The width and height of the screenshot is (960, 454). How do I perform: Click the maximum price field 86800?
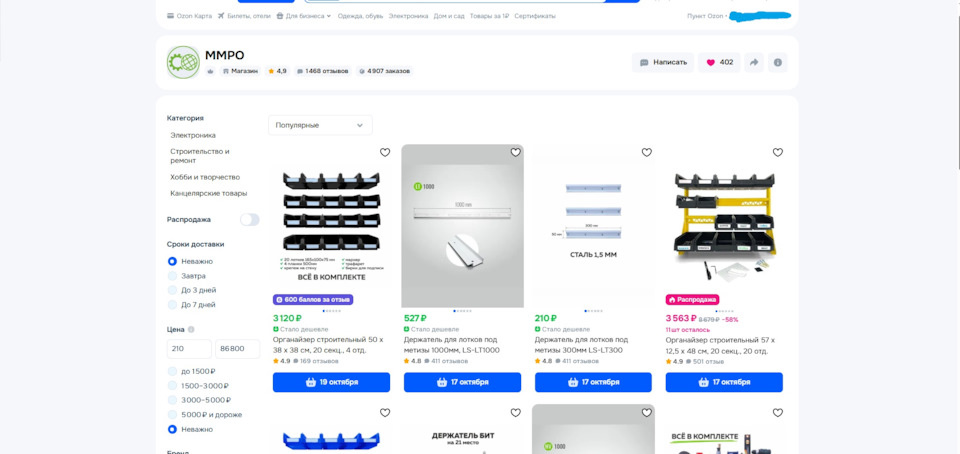coord(238,349)
